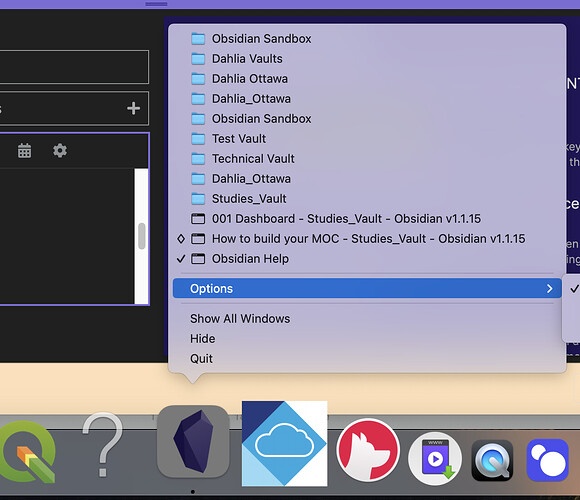Open QuickTime Player from the Dock
580x500 pixels.
(492, 460)
